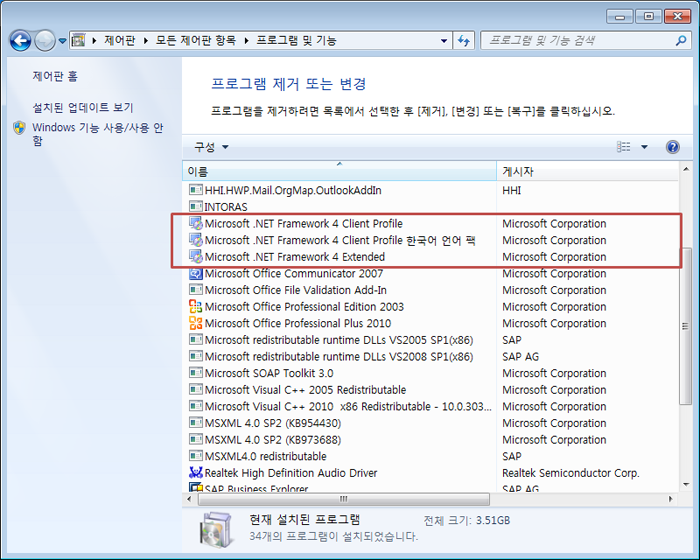Screen dimensions: 700x560
Task: Open the arrow after 모든 제어판 항목 breadcrumb
Action: point(246,41)
